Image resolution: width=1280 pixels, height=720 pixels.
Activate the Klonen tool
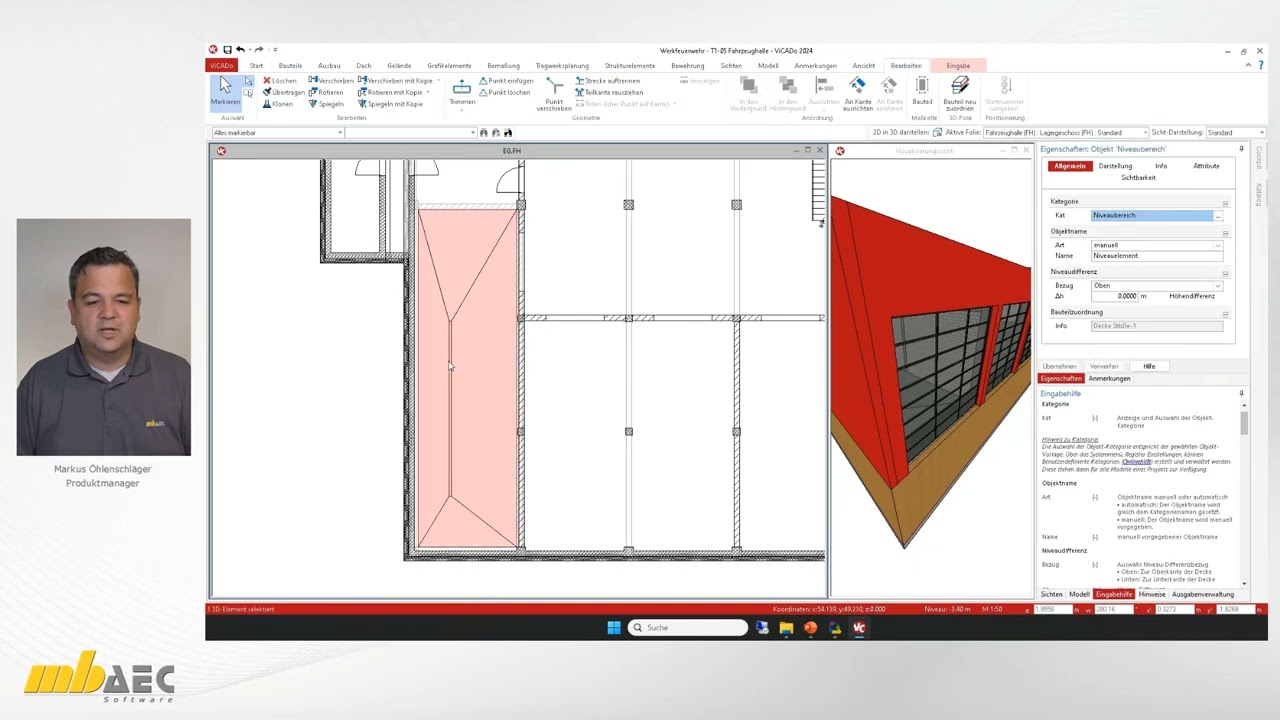click(278, 104)
